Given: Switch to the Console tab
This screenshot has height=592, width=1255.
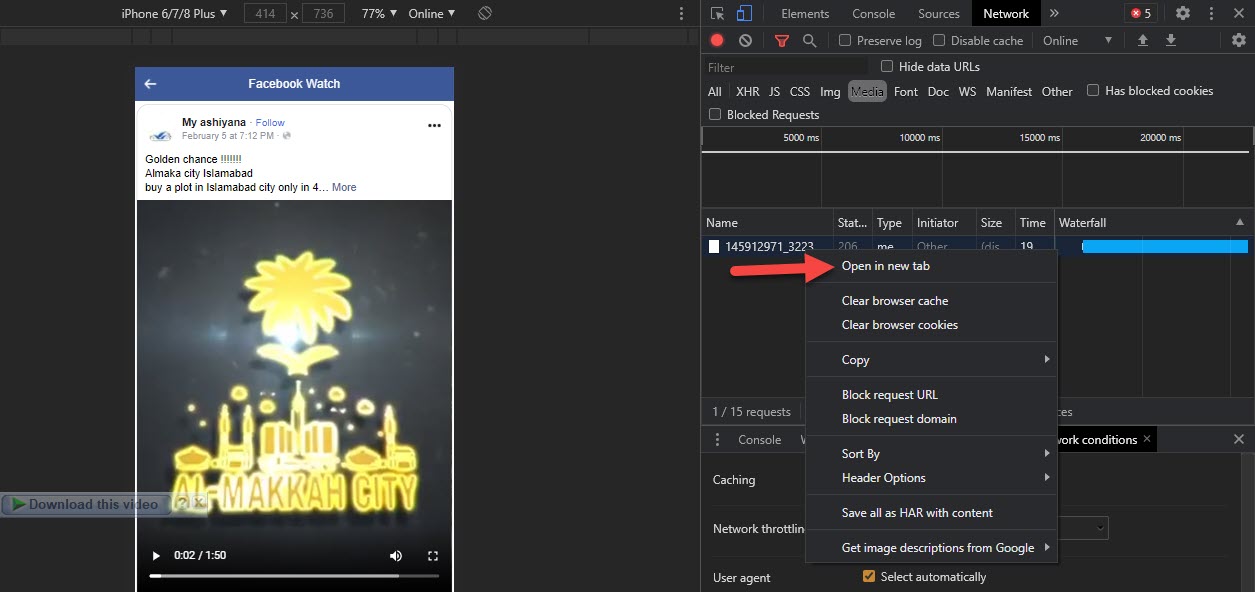Looking at the screenshot, I should click(873, 14).
